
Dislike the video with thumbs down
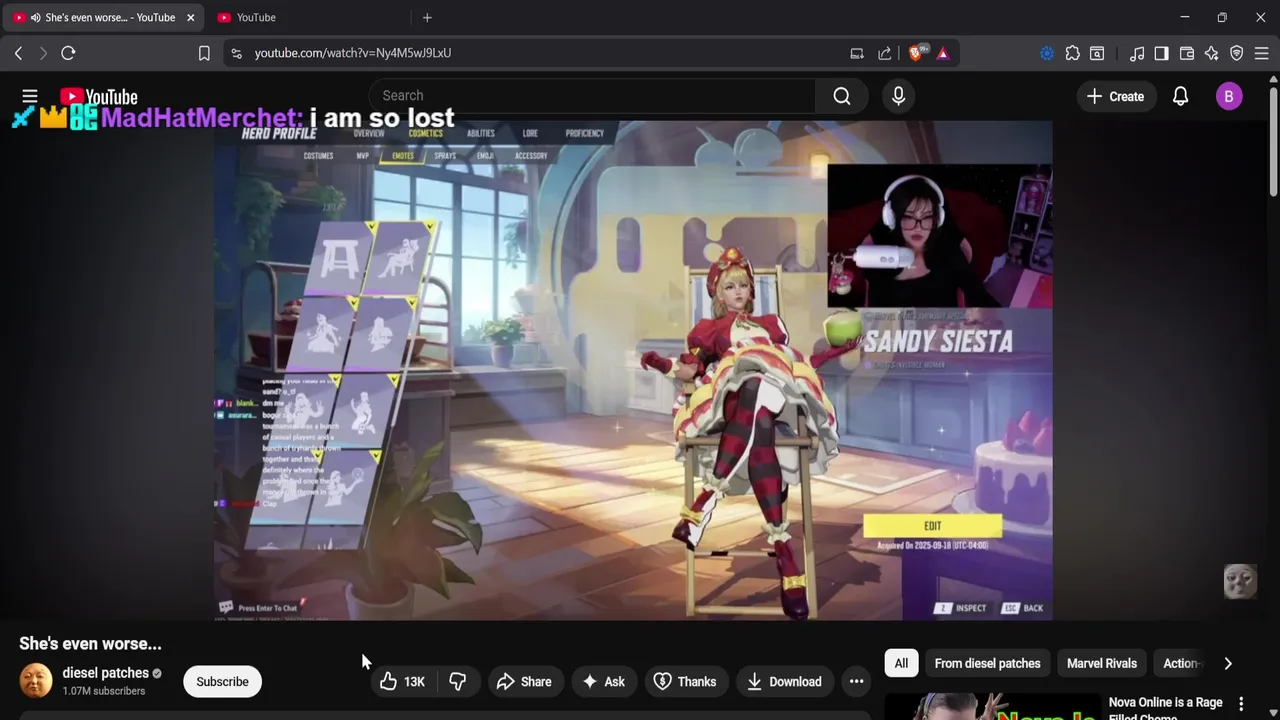458,682
